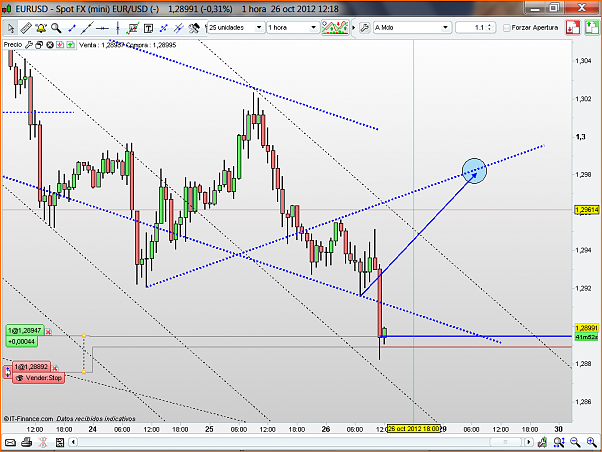Select the dotted blue line tool
This screenshot has width=602, height=452.
click(164, 28)
